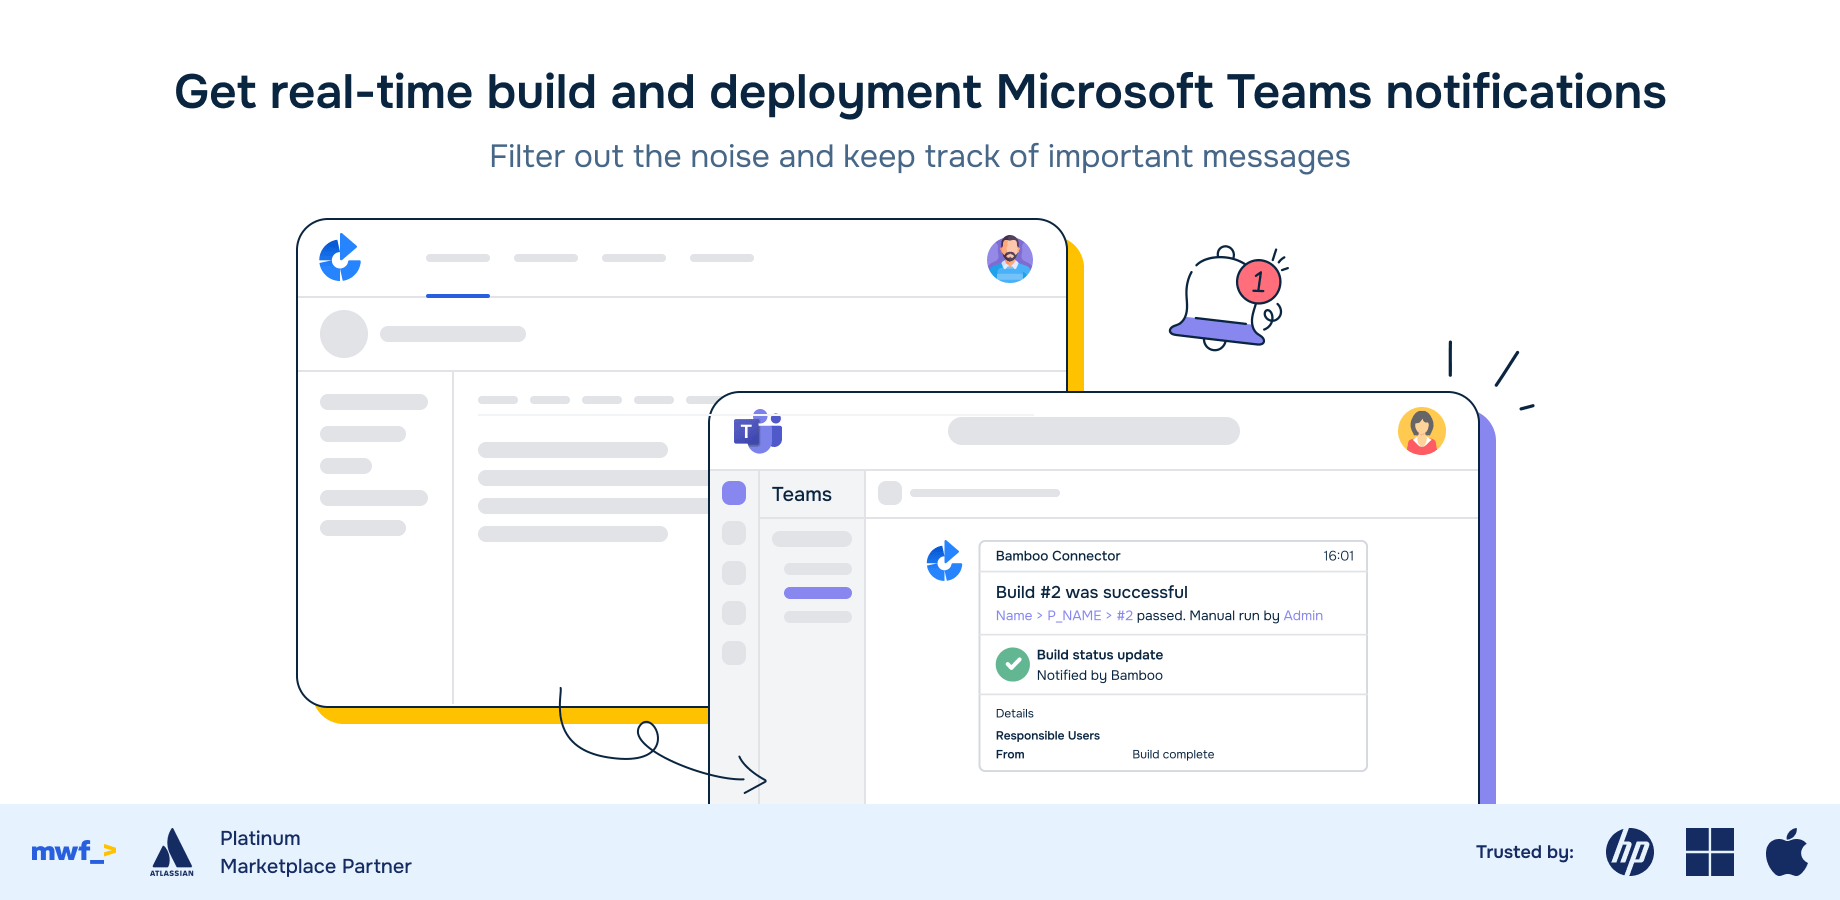Screen dimensions: 1840x900
Task: Click the 16:01 message timestamp
Action: tap(1338, 556)
